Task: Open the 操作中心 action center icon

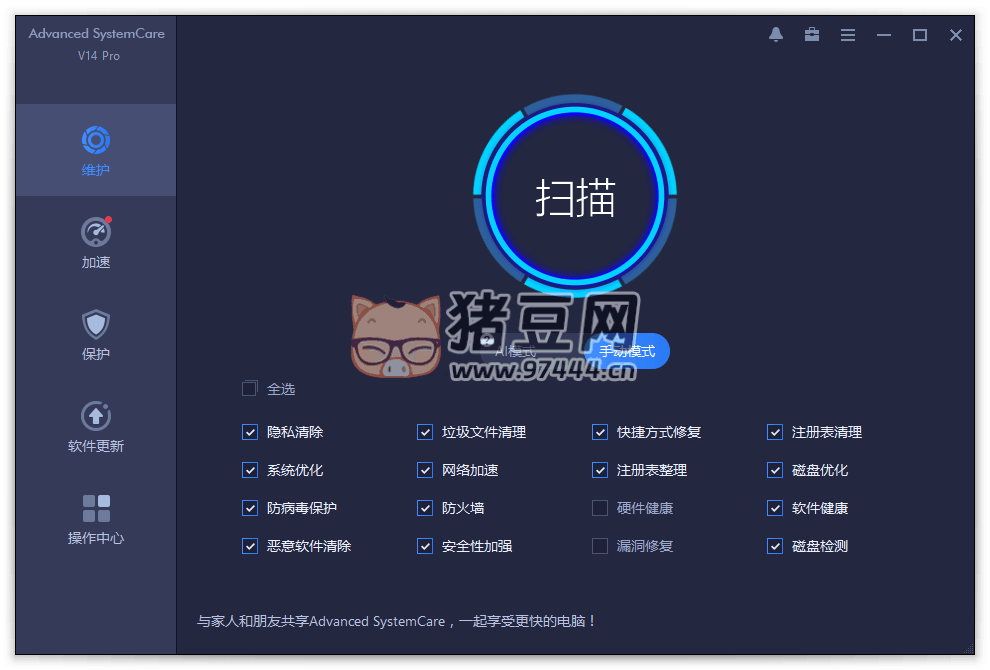Action: 96,508
